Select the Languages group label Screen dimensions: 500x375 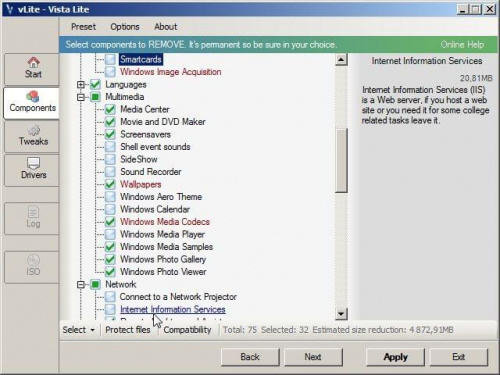point(126,84)
